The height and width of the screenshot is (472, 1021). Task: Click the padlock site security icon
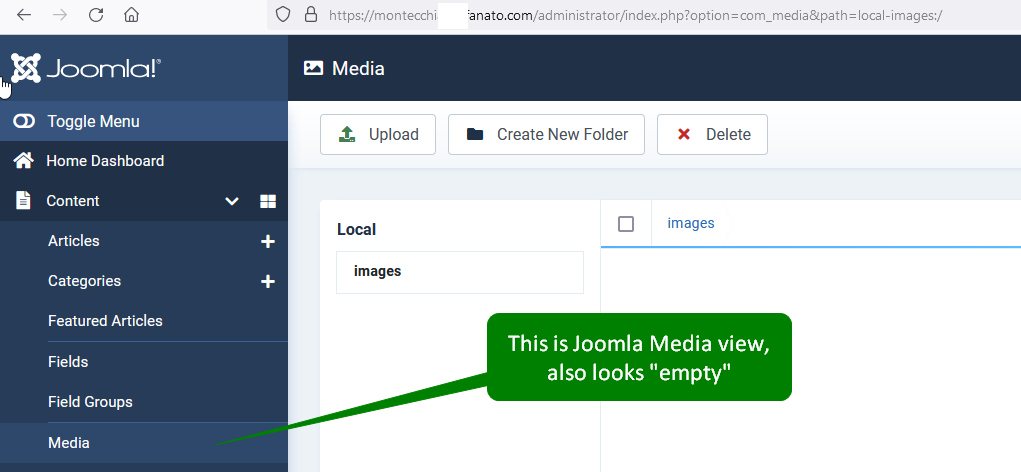(310, 15)
